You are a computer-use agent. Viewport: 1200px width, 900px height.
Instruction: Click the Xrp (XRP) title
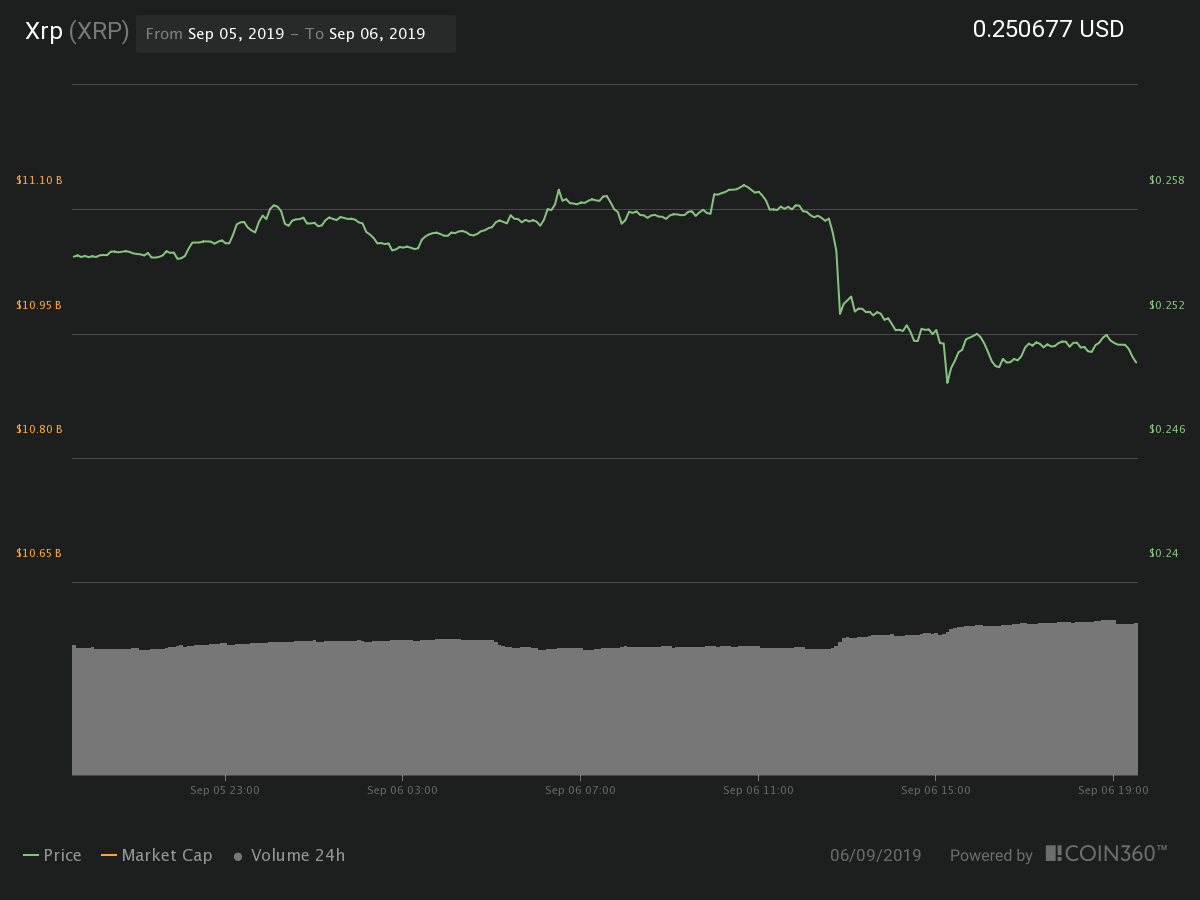(x=77, y=32)
